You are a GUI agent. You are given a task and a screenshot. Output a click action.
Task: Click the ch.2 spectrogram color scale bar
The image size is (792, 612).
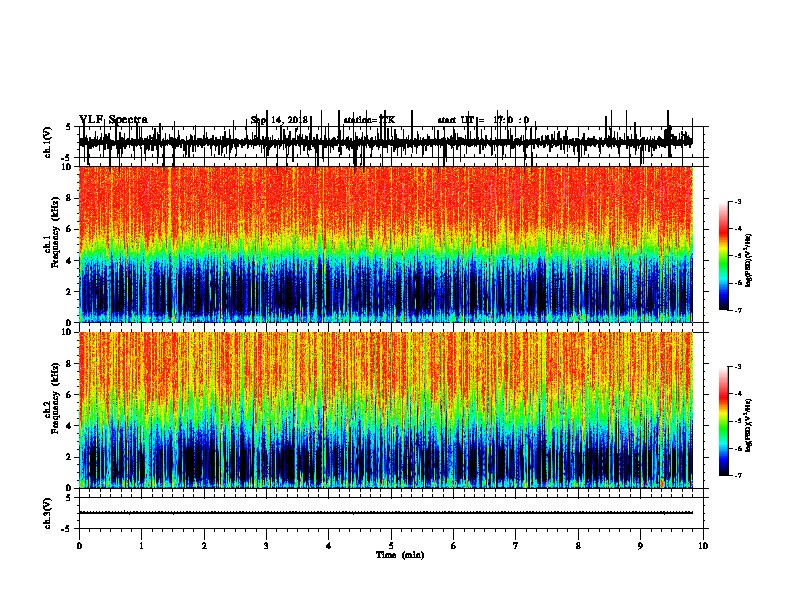tap(724, 421)
